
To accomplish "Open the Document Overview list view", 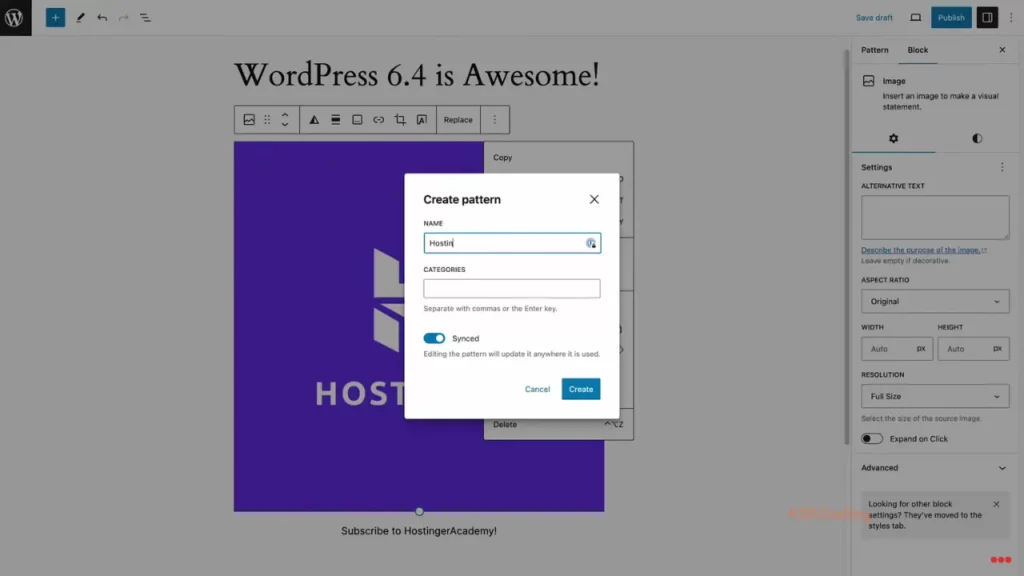I will pyautogui.click(x=145, y=18).
